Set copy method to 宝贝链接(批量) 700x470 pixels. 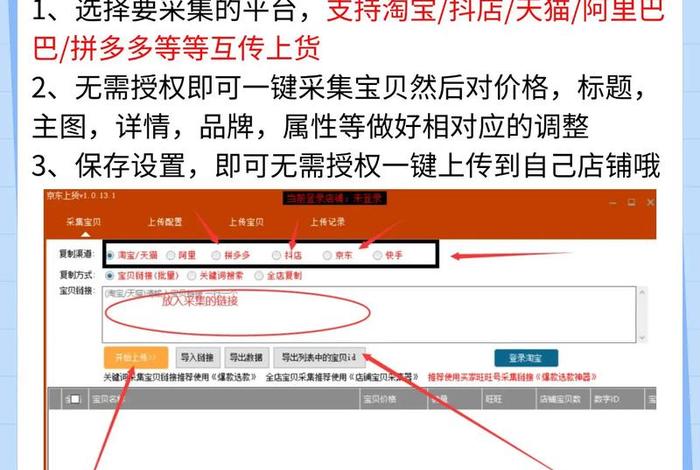point(109,276)
